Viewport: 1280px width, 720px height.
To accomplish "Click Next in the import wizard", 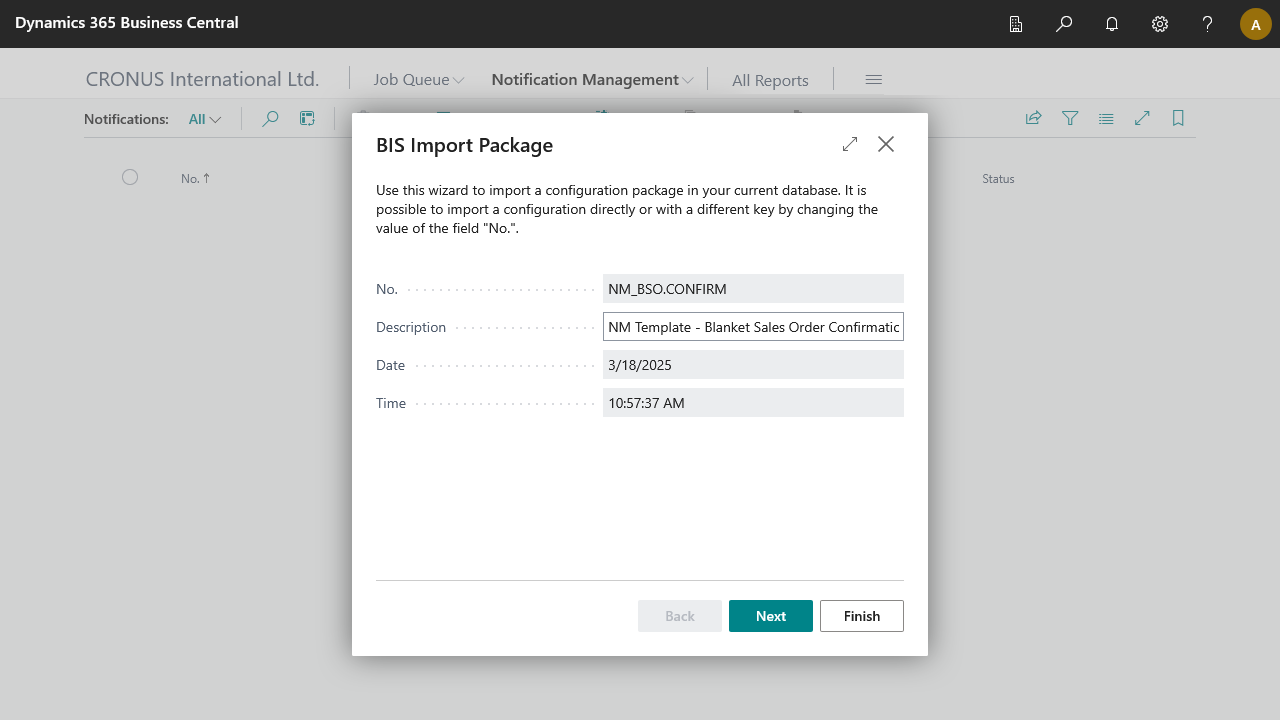I will click(x=771, y=616).
